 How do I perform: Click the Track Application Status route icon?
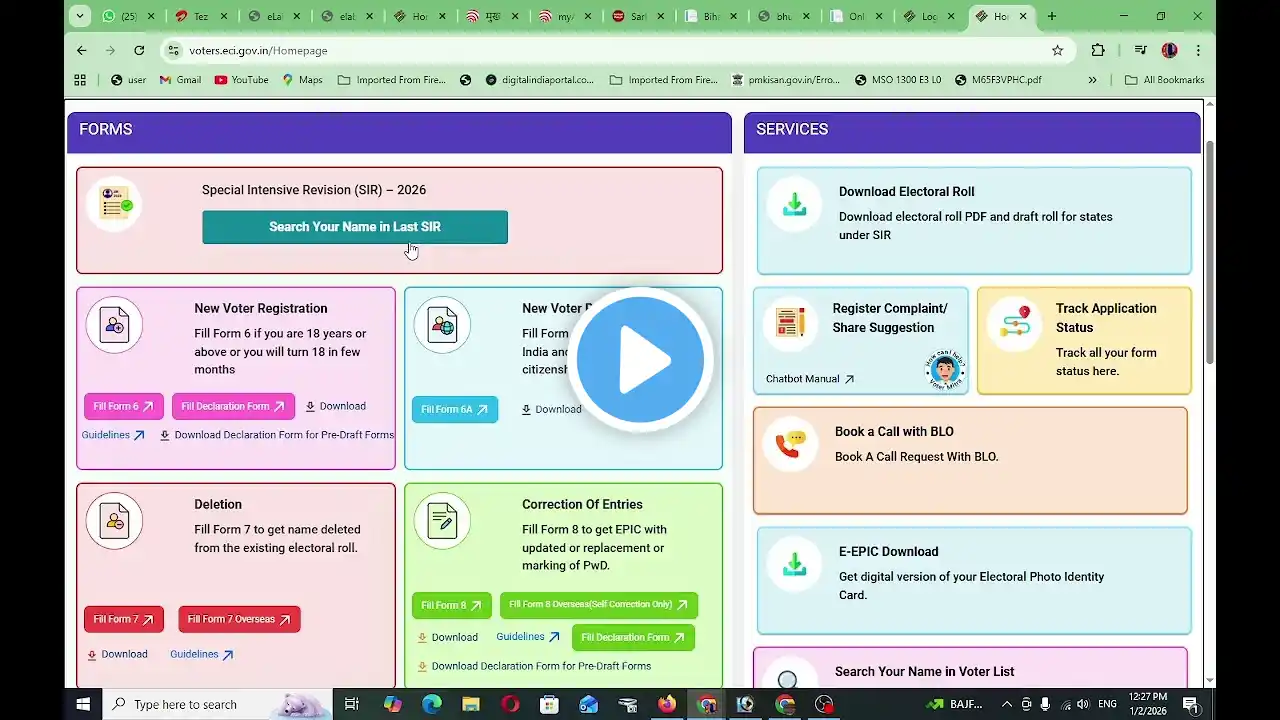click(1014, 324)
